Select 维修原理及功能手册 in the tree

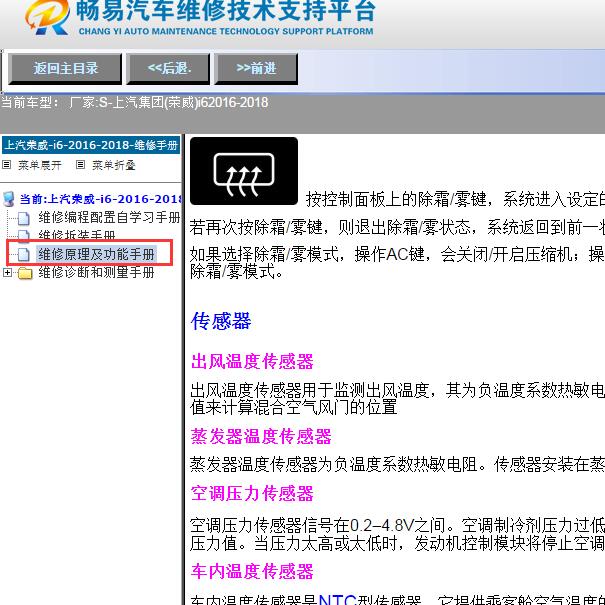pos(96,254)
